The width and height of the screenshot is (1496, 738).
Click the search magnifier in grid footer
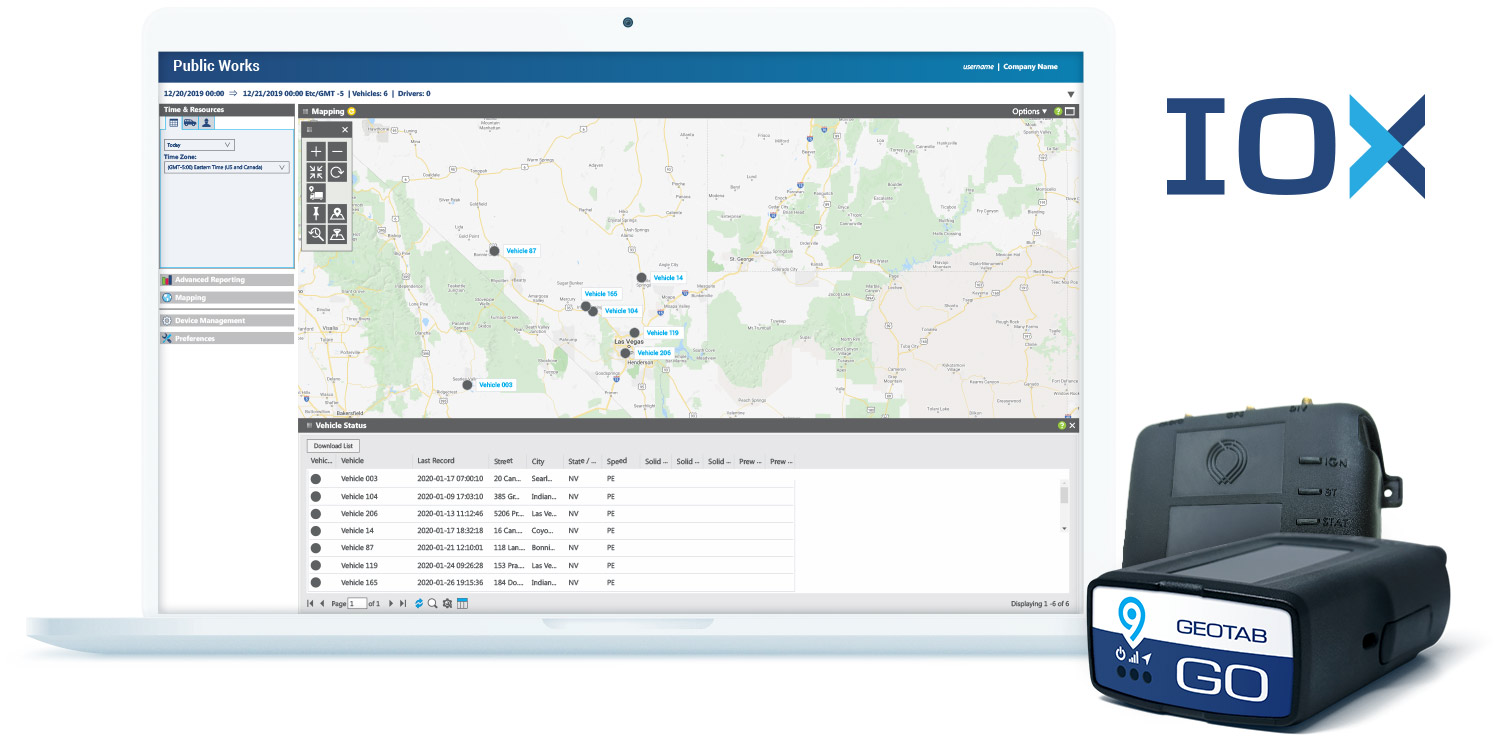click(x=432, y=604)
